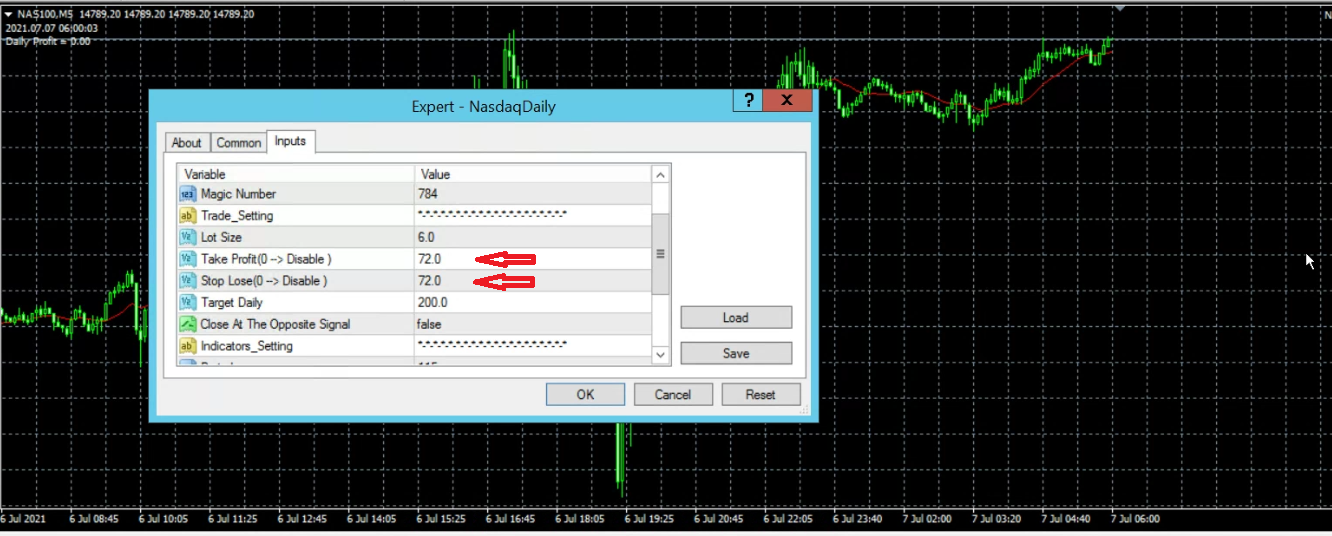Select the Inputs tab
Image resolution: width=1332 pixels, height=536 pixels.
pos(290,142)
